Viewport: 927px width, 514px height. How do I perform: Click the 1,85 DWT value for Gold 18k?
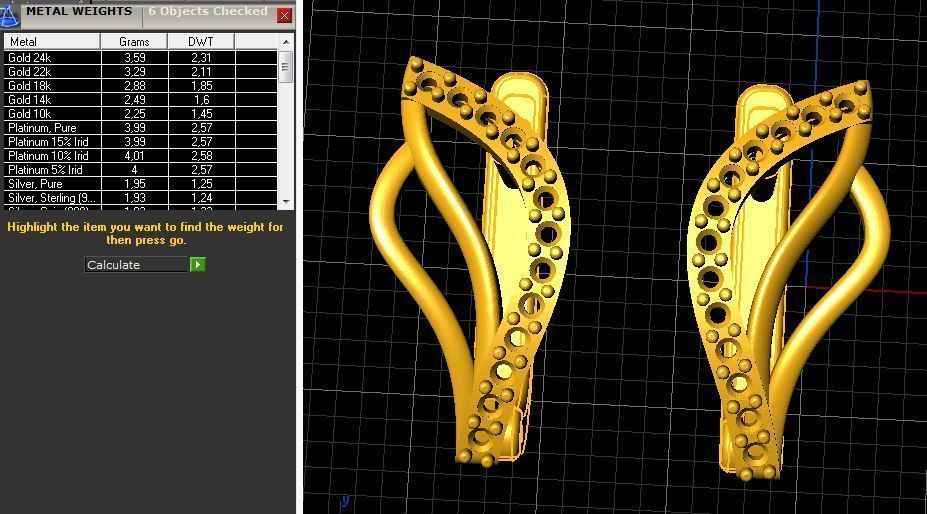(x=202, y=86)
